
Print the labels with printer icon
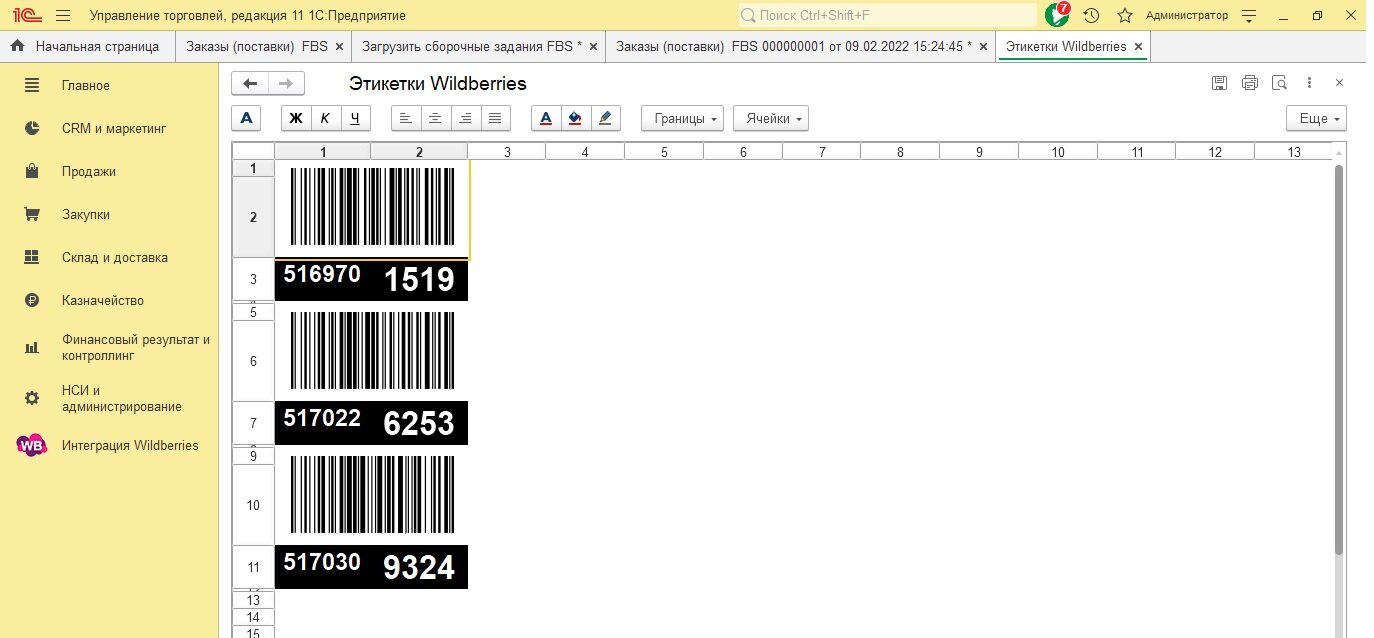tap(1249, 83)
